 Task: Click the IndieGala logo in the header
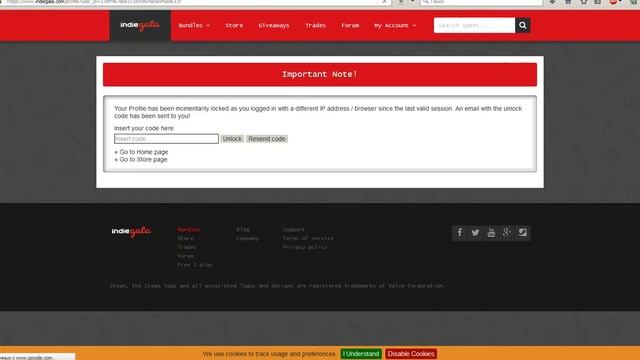pos(140,25)
